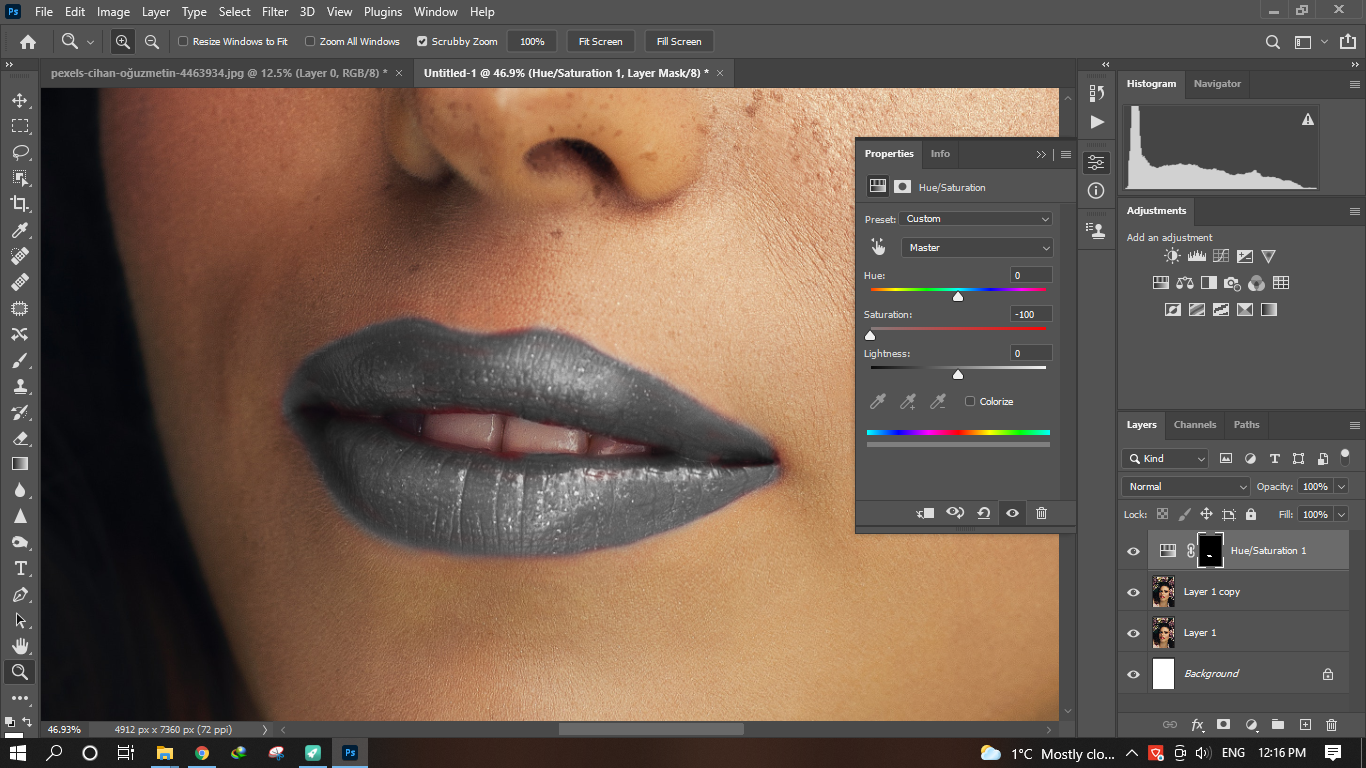Click the Saturation value field

click(x=1031, y=314)
